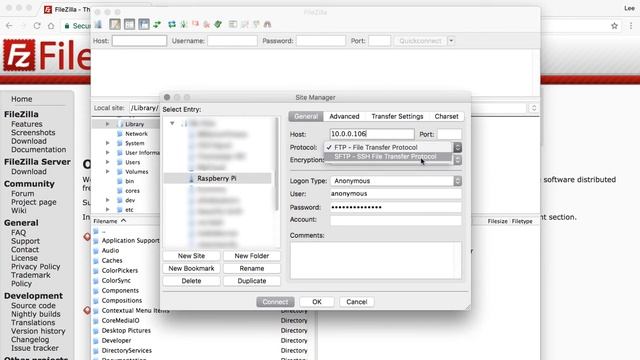Open the Screenshots link on website
640x360 pixels.
pyautogui.click(x=33, y=133)
